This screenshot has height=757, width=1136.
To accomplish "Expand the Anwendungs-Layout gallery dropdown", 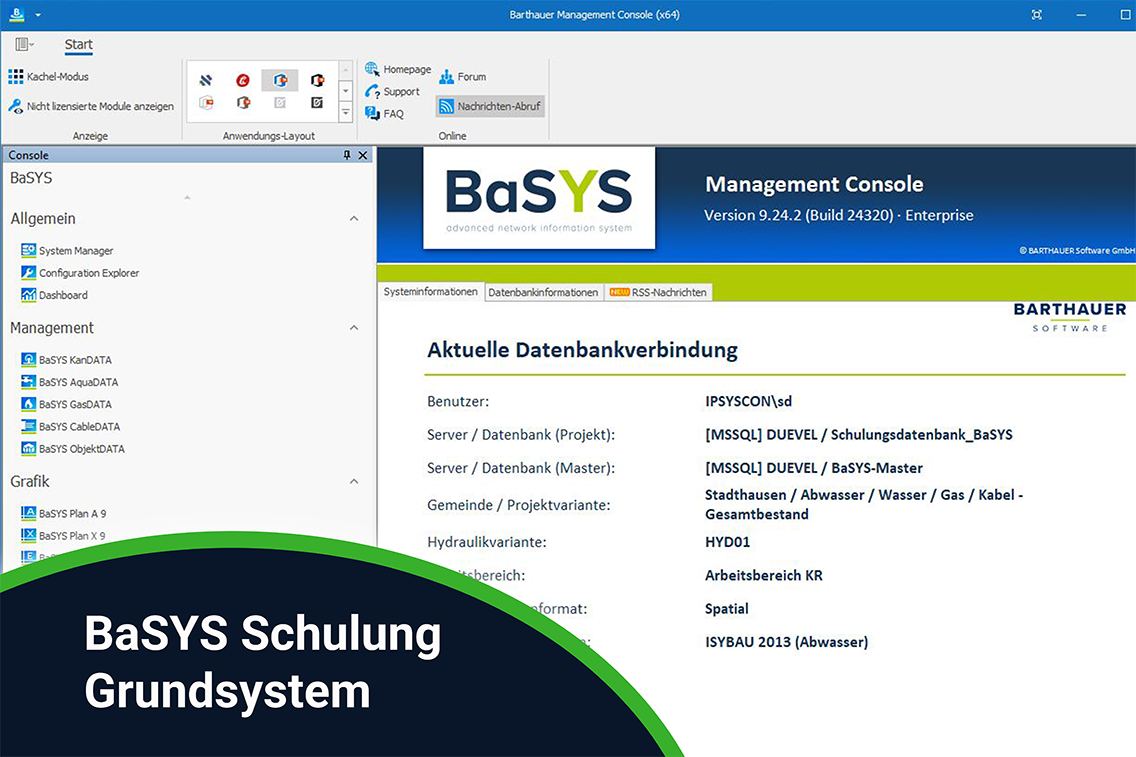I will point(345,113).
